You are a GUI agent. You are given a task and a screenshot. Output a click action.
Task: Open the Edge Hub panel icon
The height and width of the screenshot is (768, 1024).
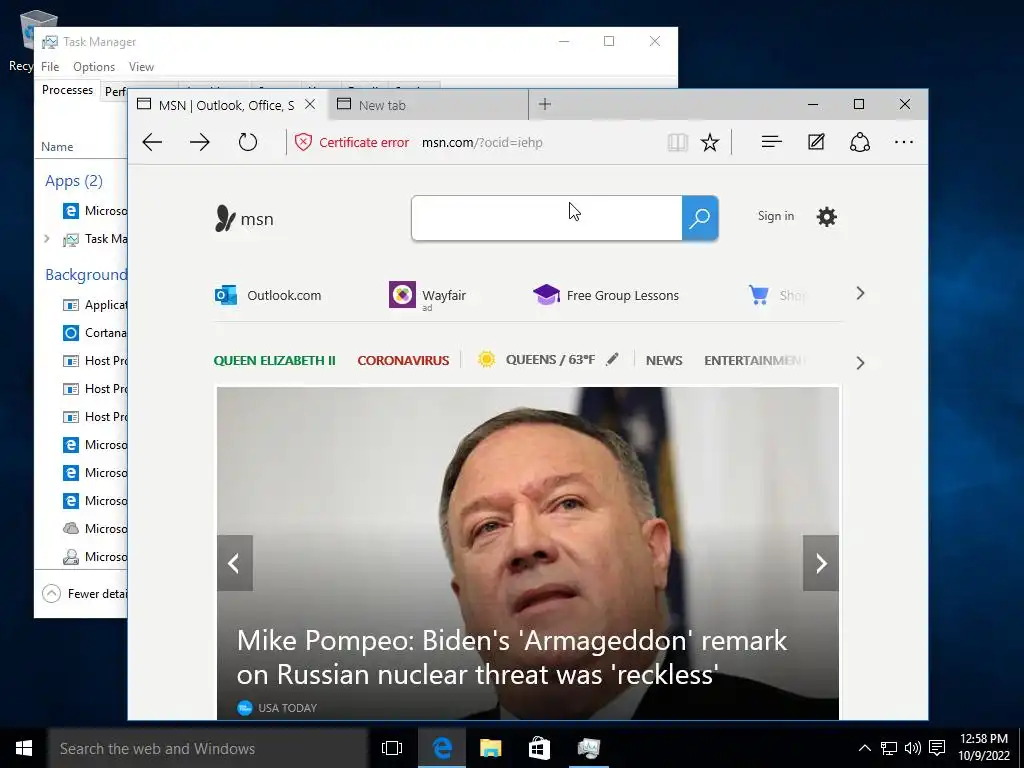771,142
